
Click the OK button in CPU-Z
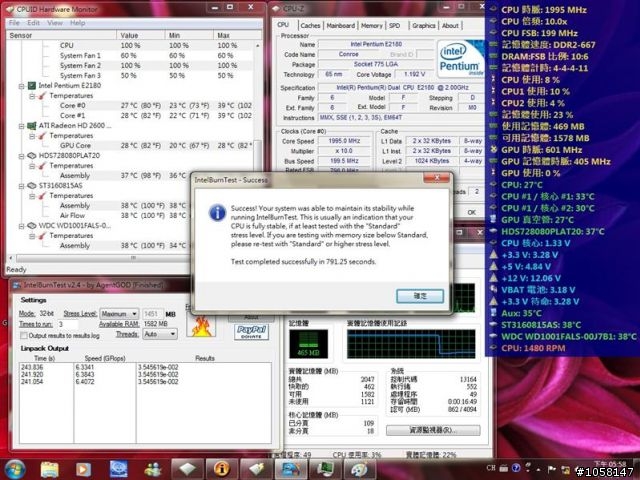pos(472,212)
